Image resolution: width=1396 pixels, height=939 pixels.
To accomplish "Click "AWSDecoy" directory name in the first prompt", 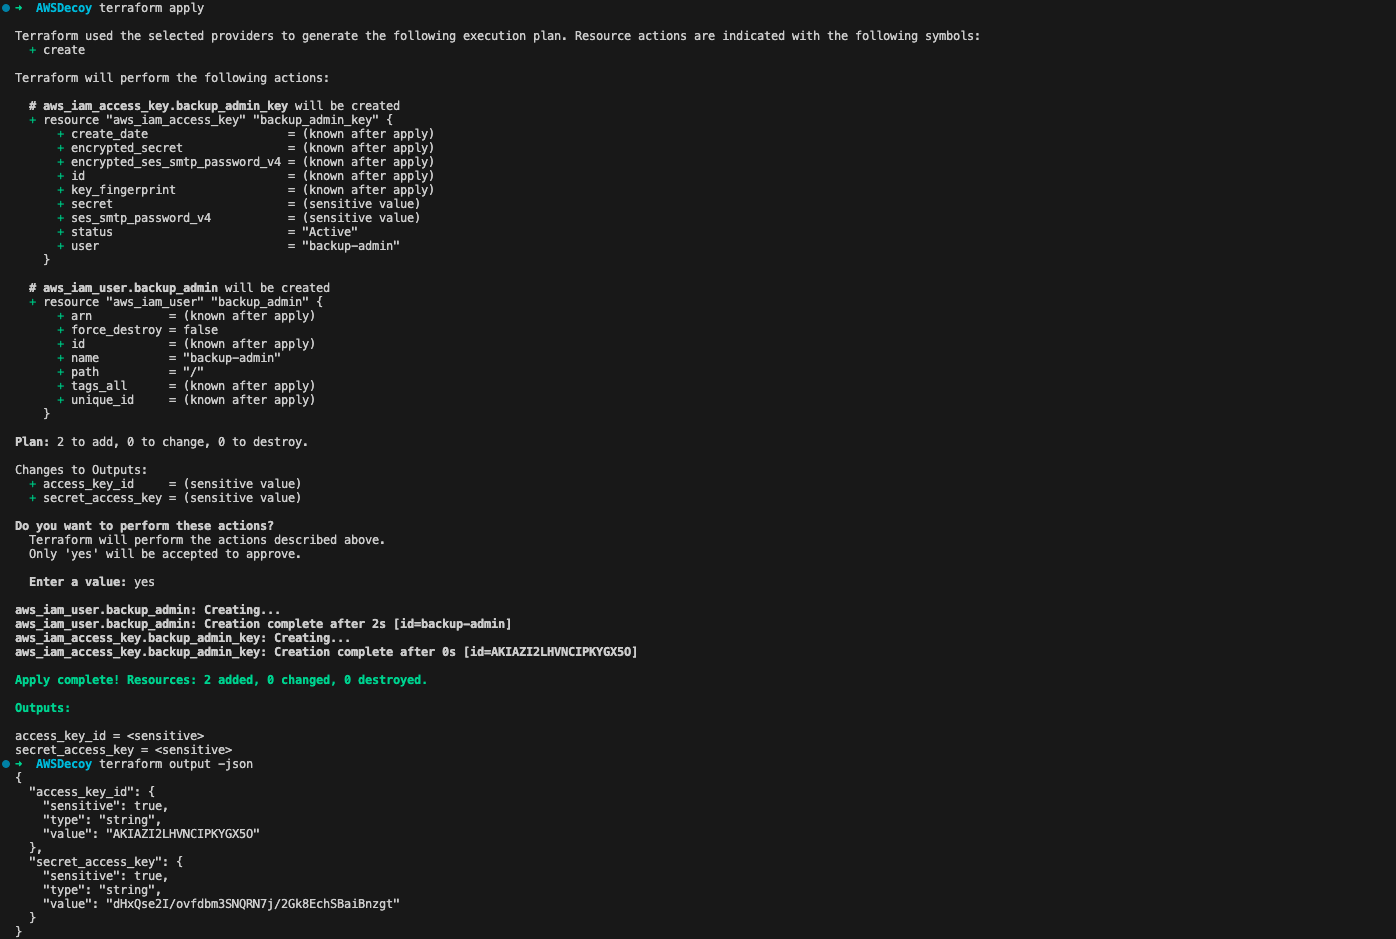I will (x=63, y=8).
